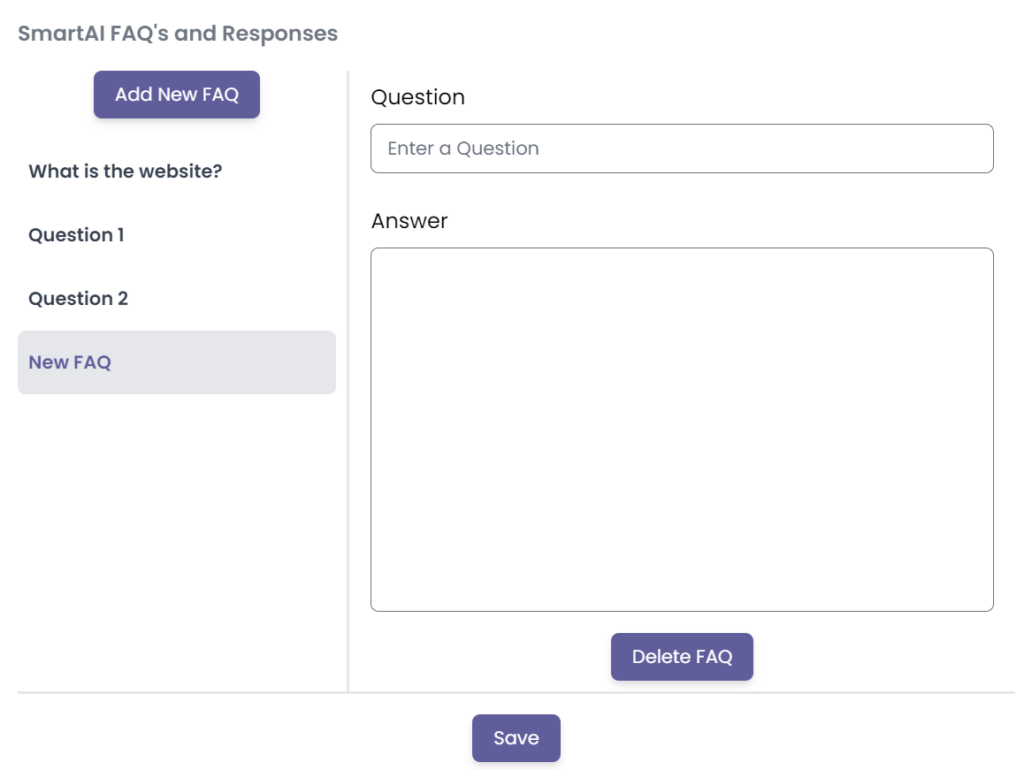
Task: Click the Question field label
Action: pos(418,97)
